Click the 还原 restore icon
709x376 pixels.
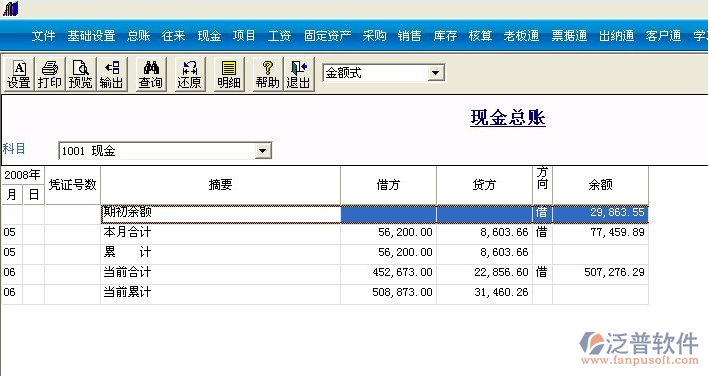tap(189, 75)
